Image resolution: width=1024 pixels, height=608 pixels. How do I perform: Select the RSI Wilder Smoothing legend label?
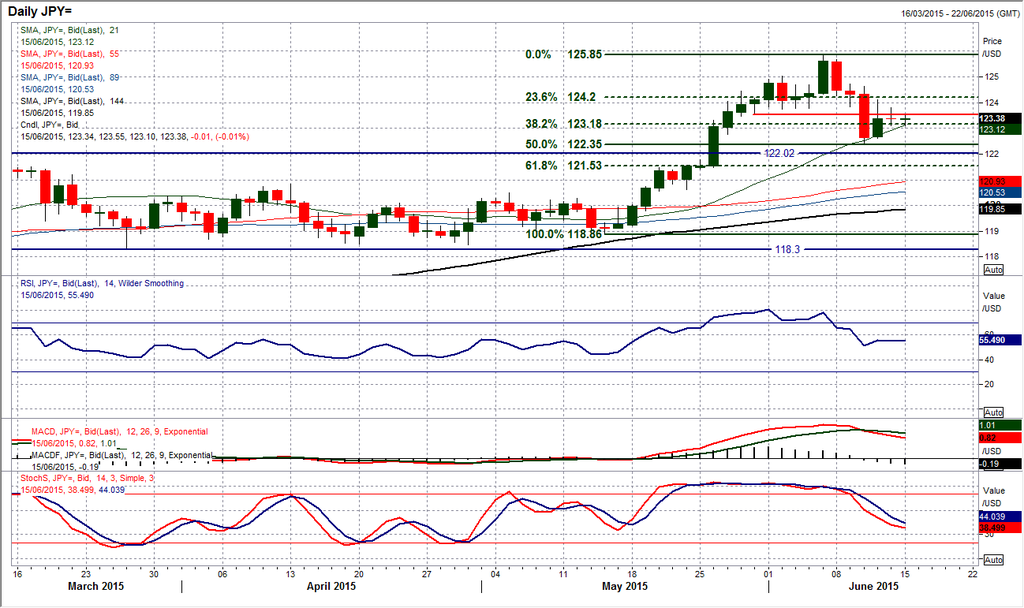102,284
